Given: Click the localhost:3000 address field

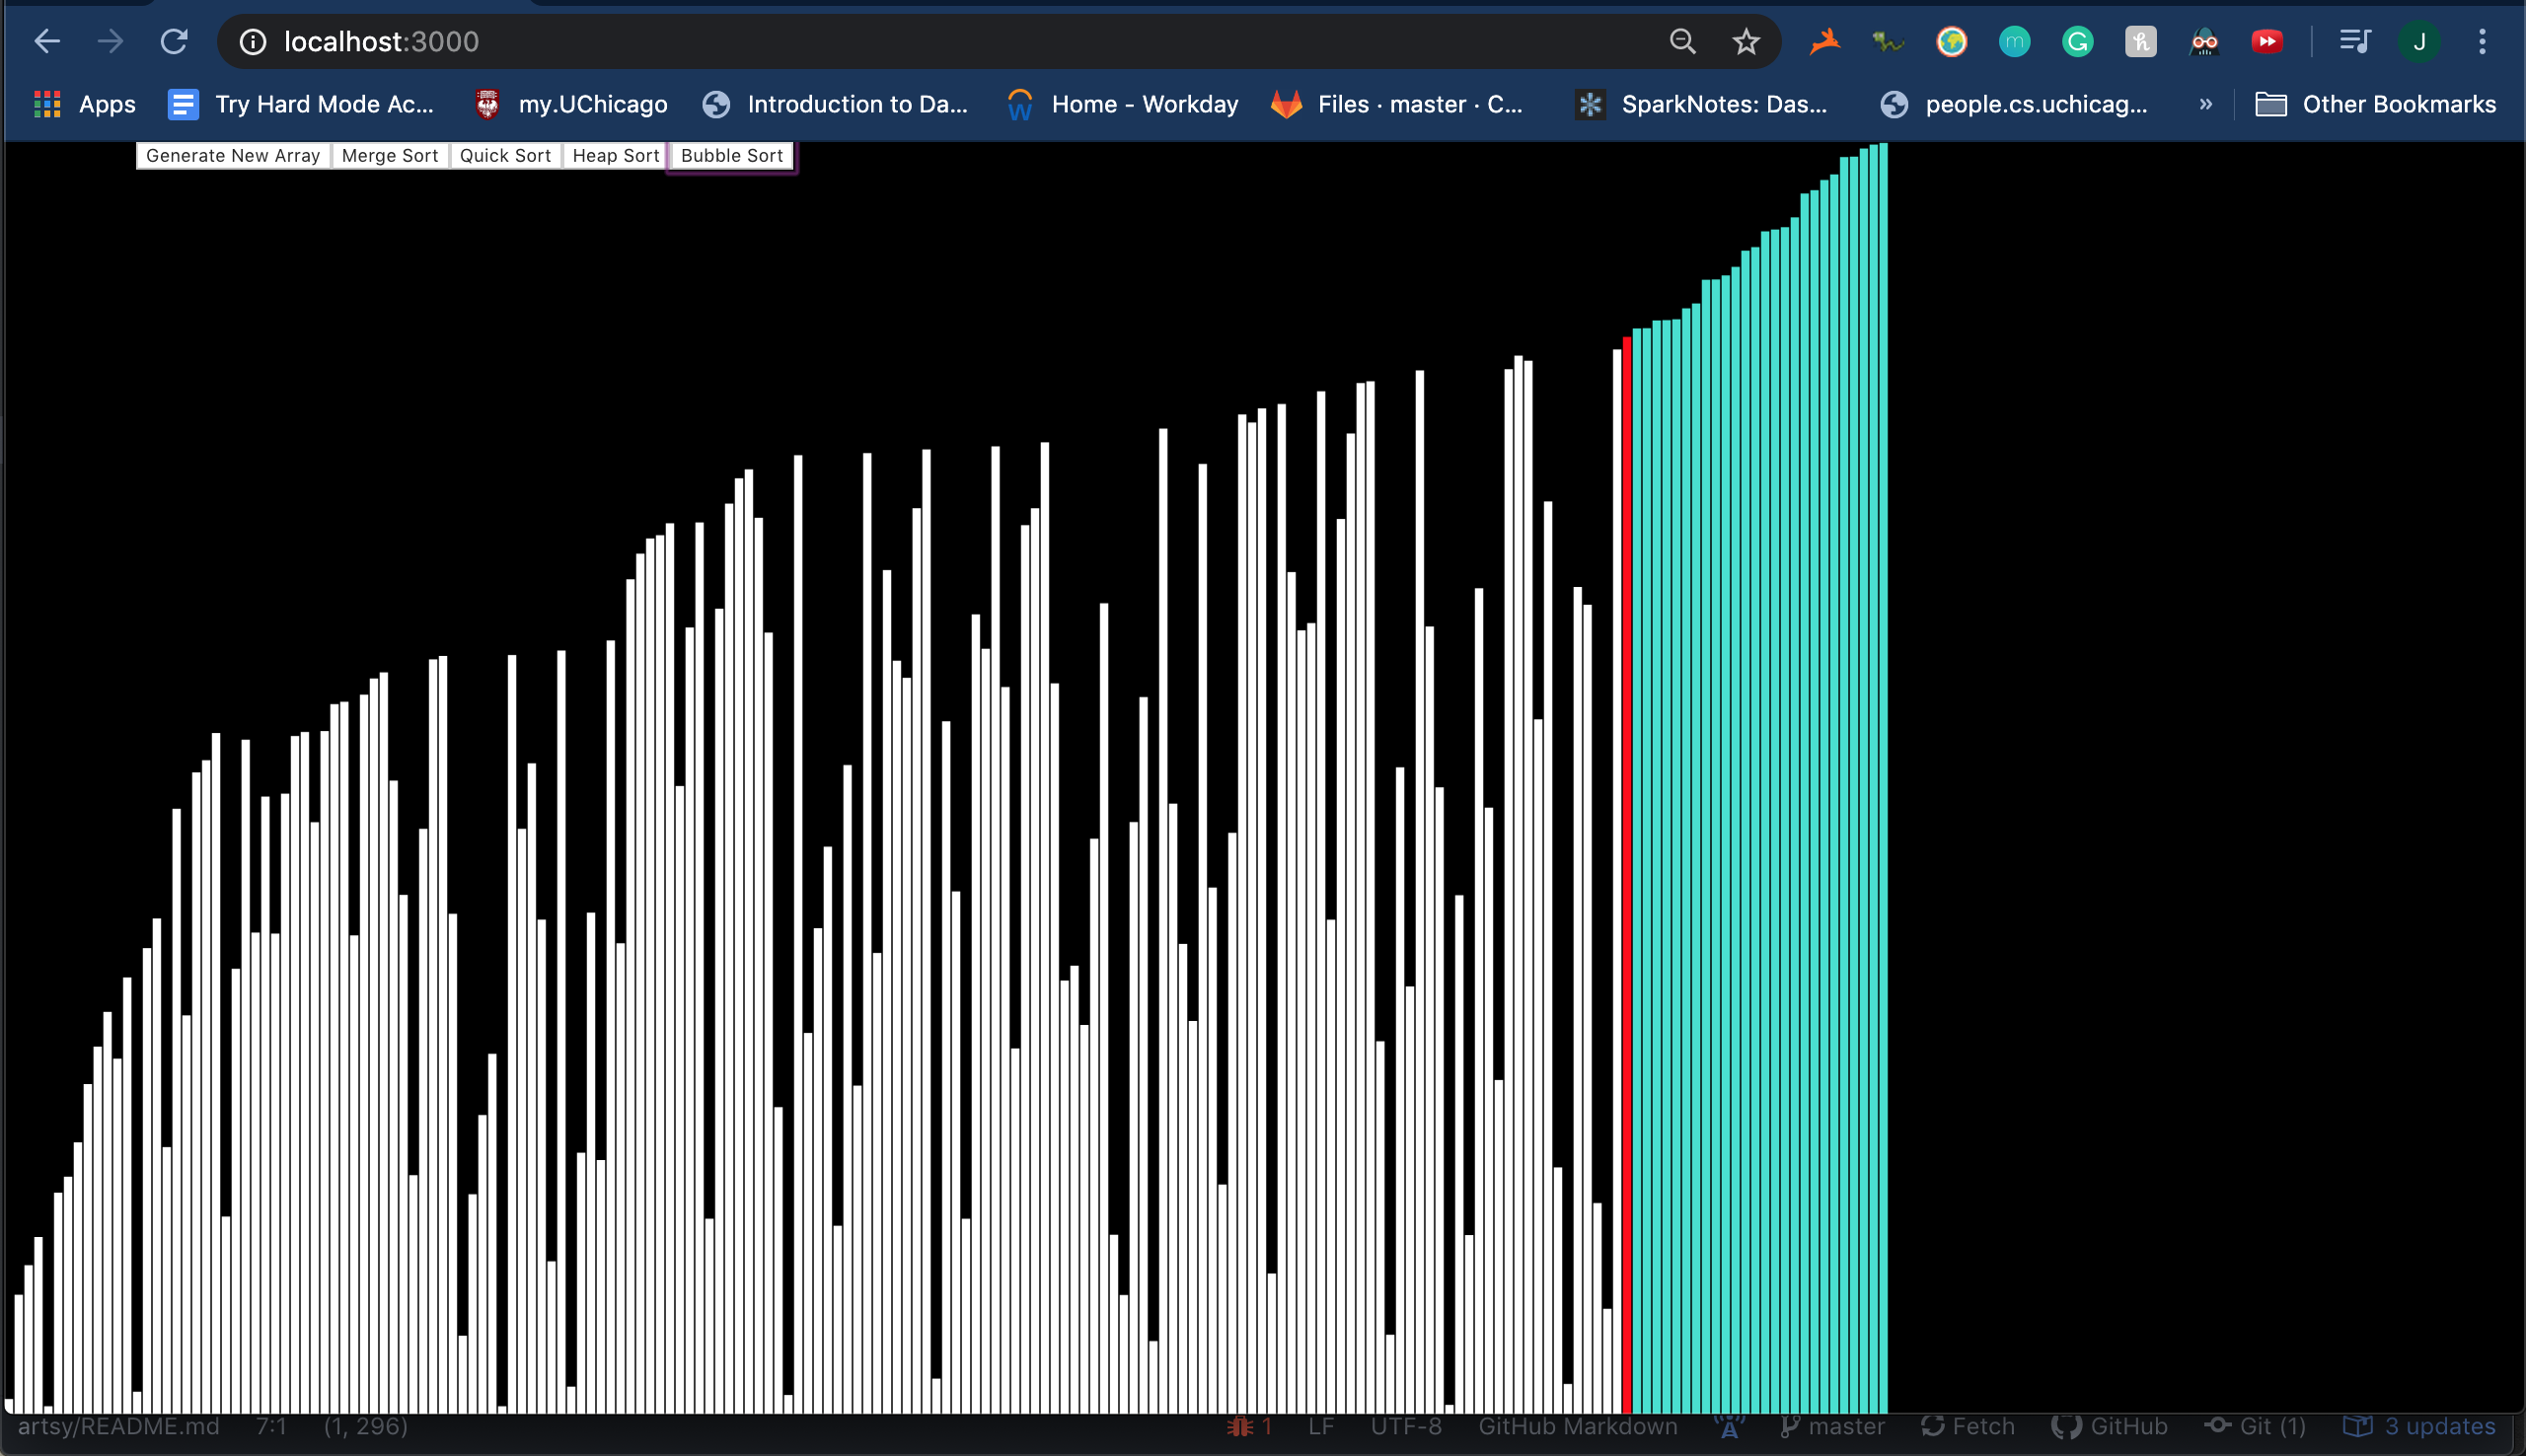Looking at the screenshot, I should [x=900, y=42].
